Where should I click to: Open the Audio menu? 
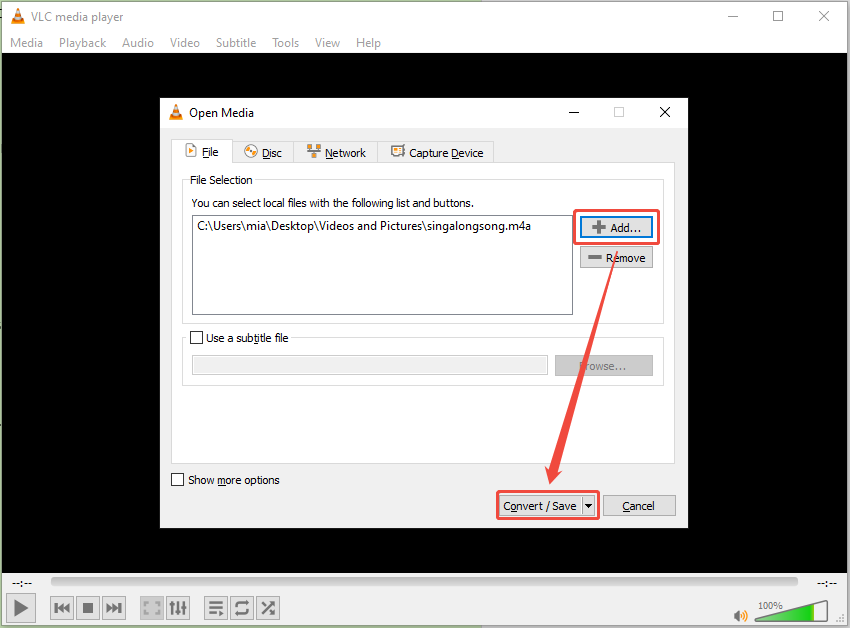[x=138, y=43]
